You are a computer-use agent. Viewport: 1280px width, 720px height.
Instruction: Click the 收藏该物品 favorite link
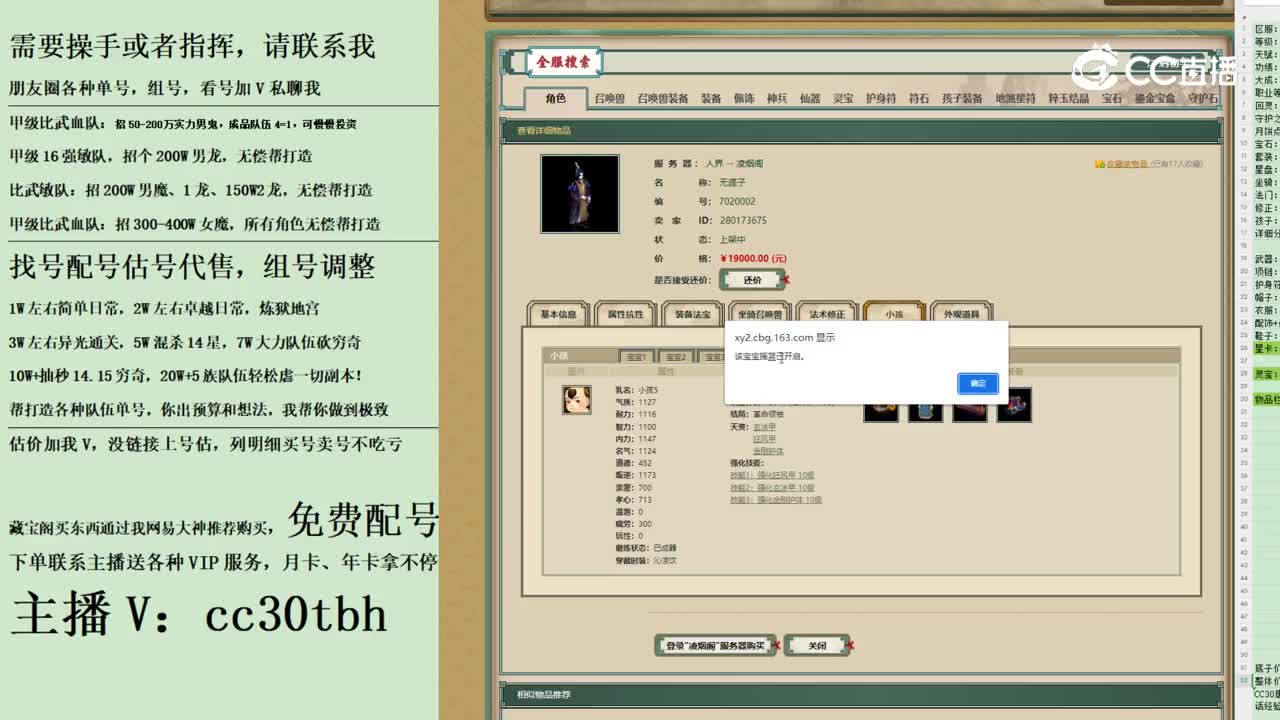1125,163
